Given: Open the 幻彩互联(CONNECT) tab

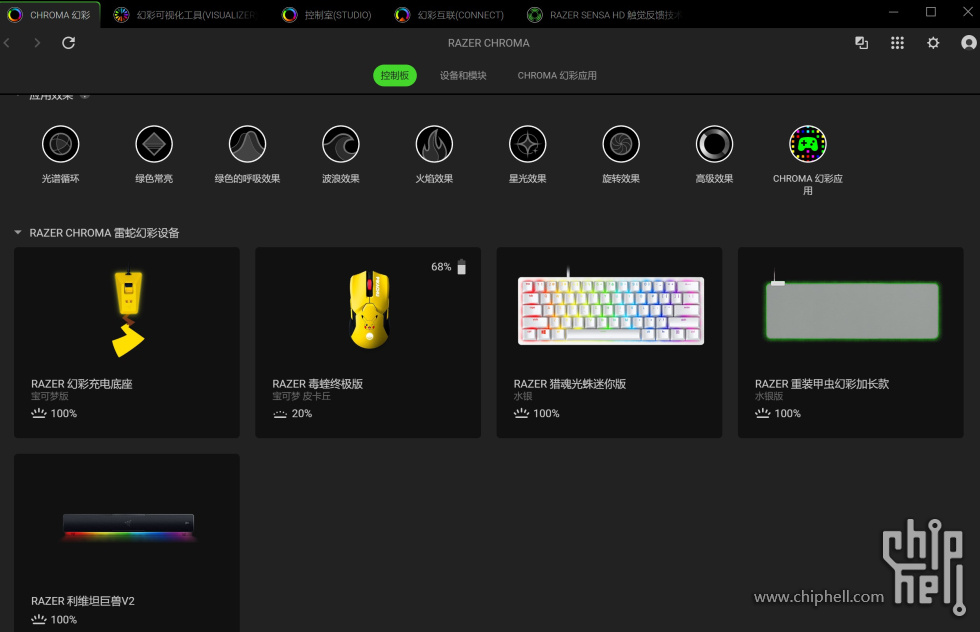Looking at the screenshot, I should [x=449, y=15].
